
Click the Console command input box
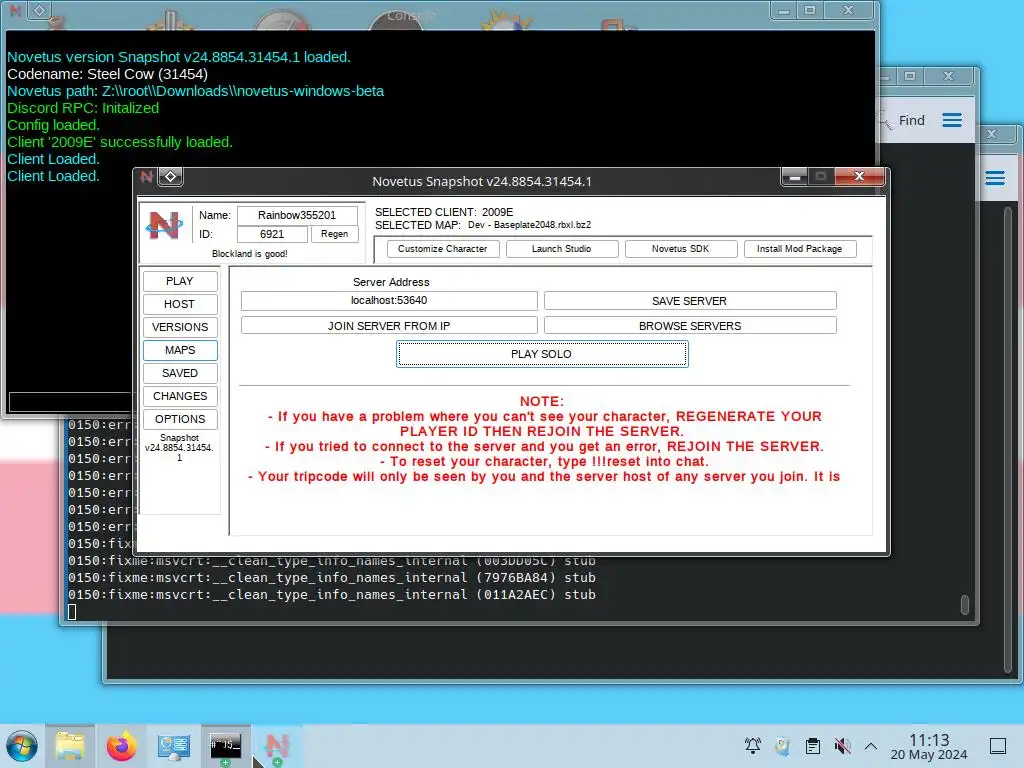tap(71, 401)
